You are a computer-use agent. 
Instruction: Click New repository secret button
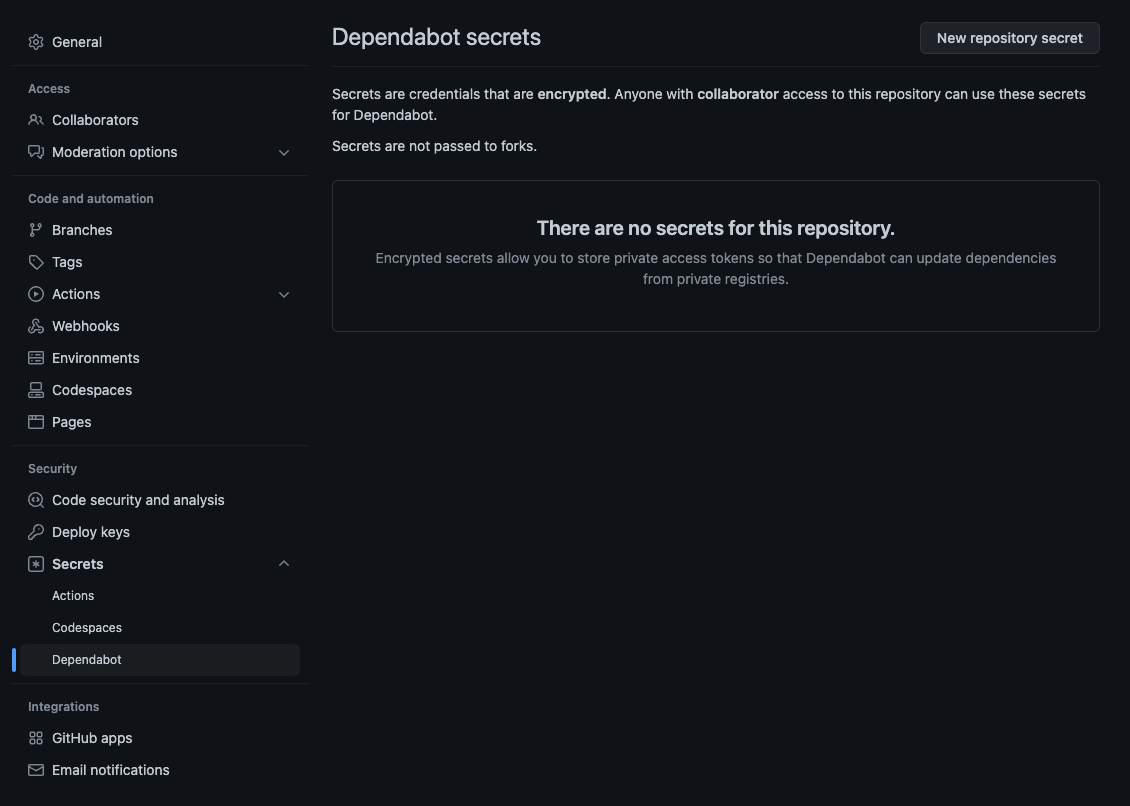[x=1010, y=38]
